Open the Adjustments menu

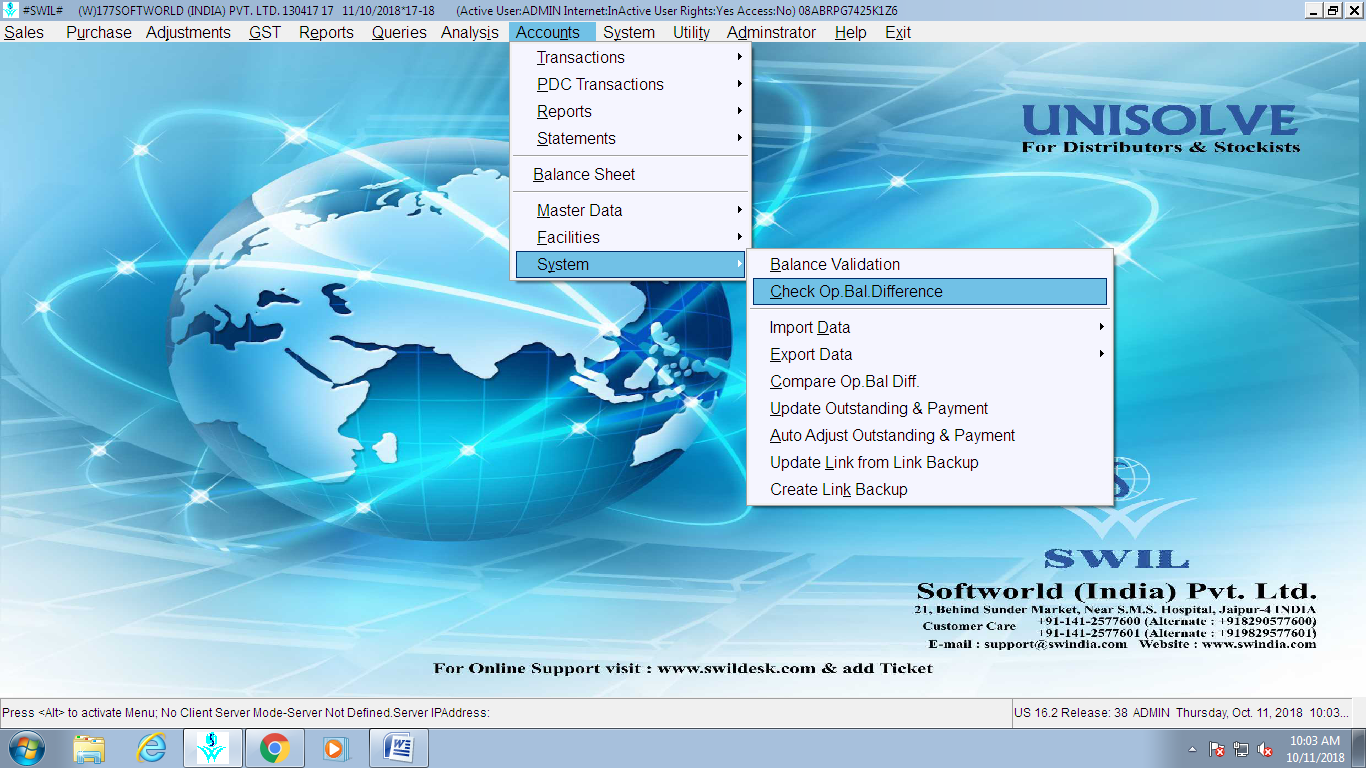188,32
